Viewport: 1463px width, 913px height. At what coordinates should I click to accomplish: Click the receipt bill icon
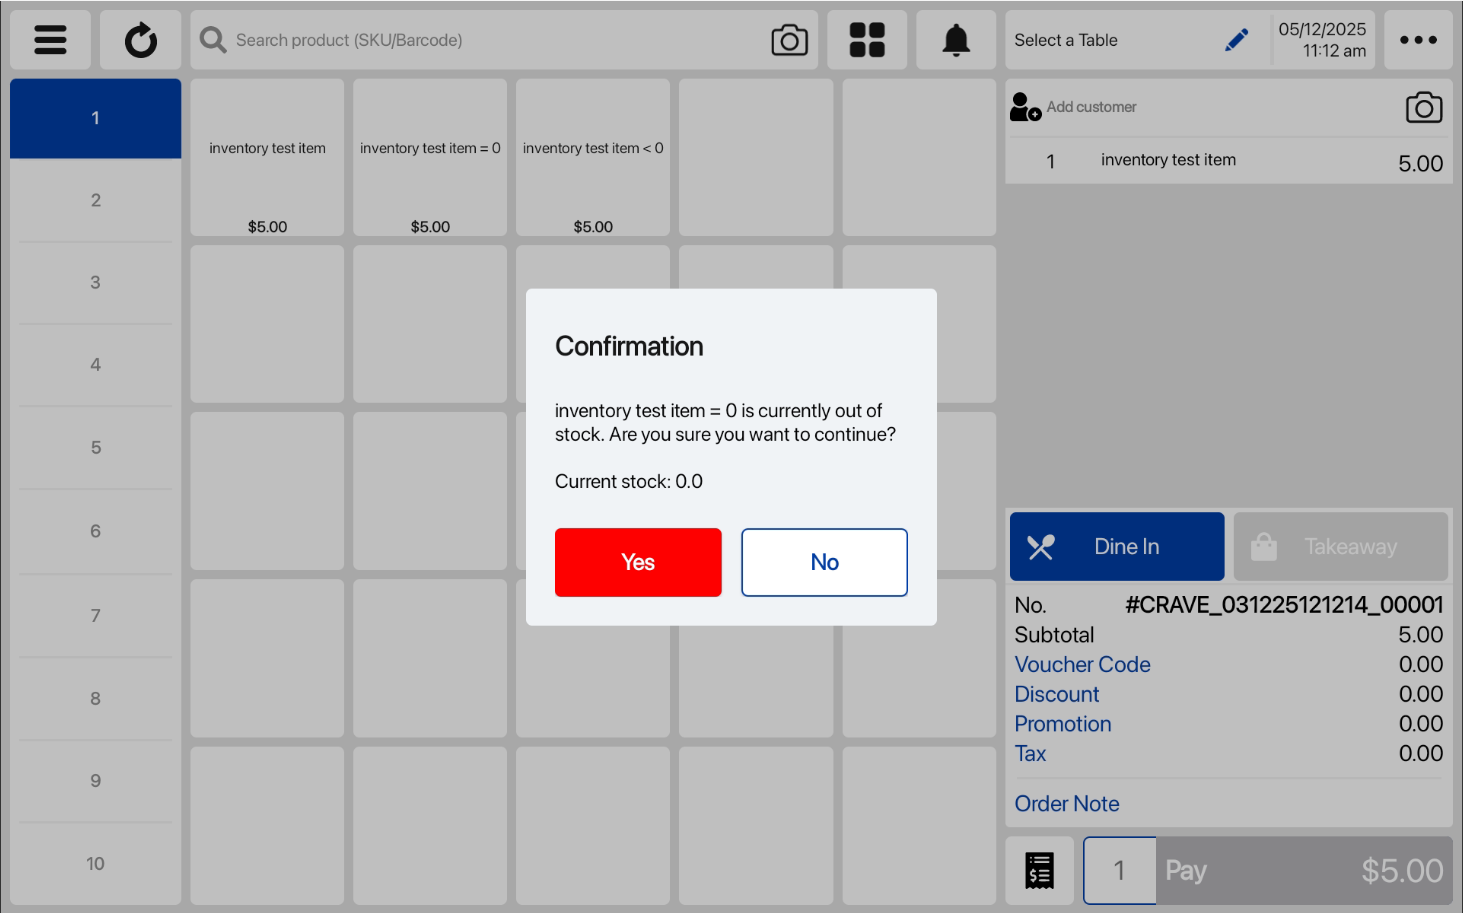coord(1039,870)
